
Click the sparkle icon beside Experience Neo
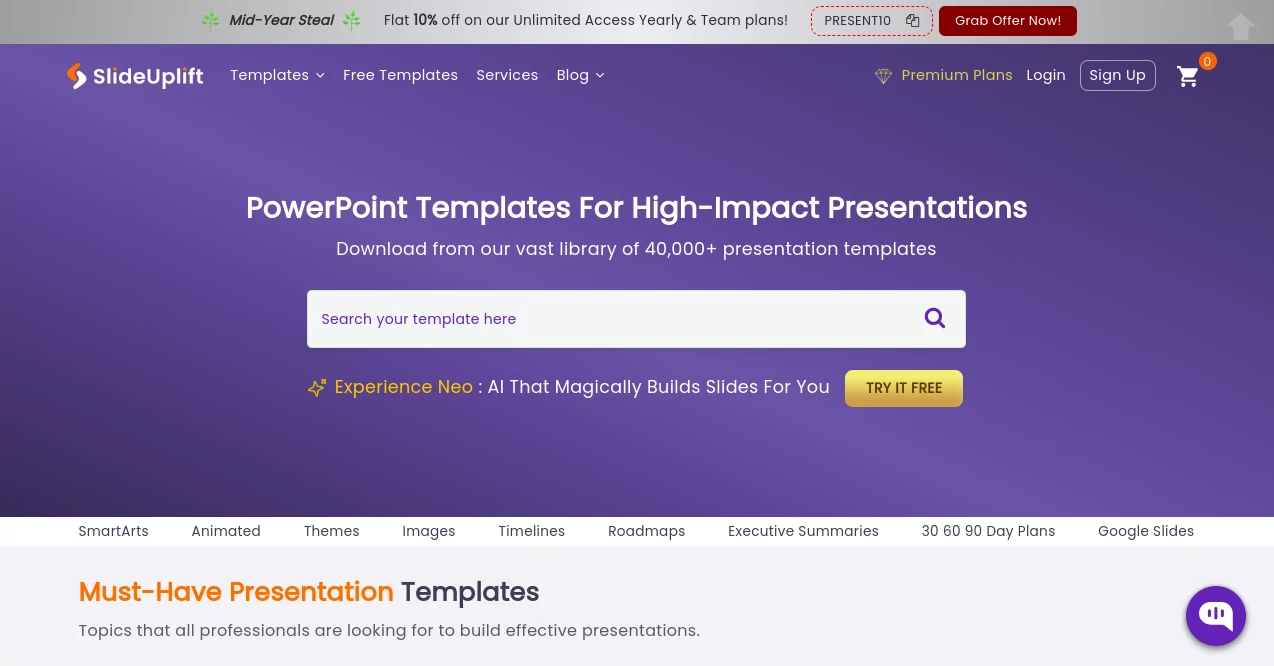click(x=317, y=388)
